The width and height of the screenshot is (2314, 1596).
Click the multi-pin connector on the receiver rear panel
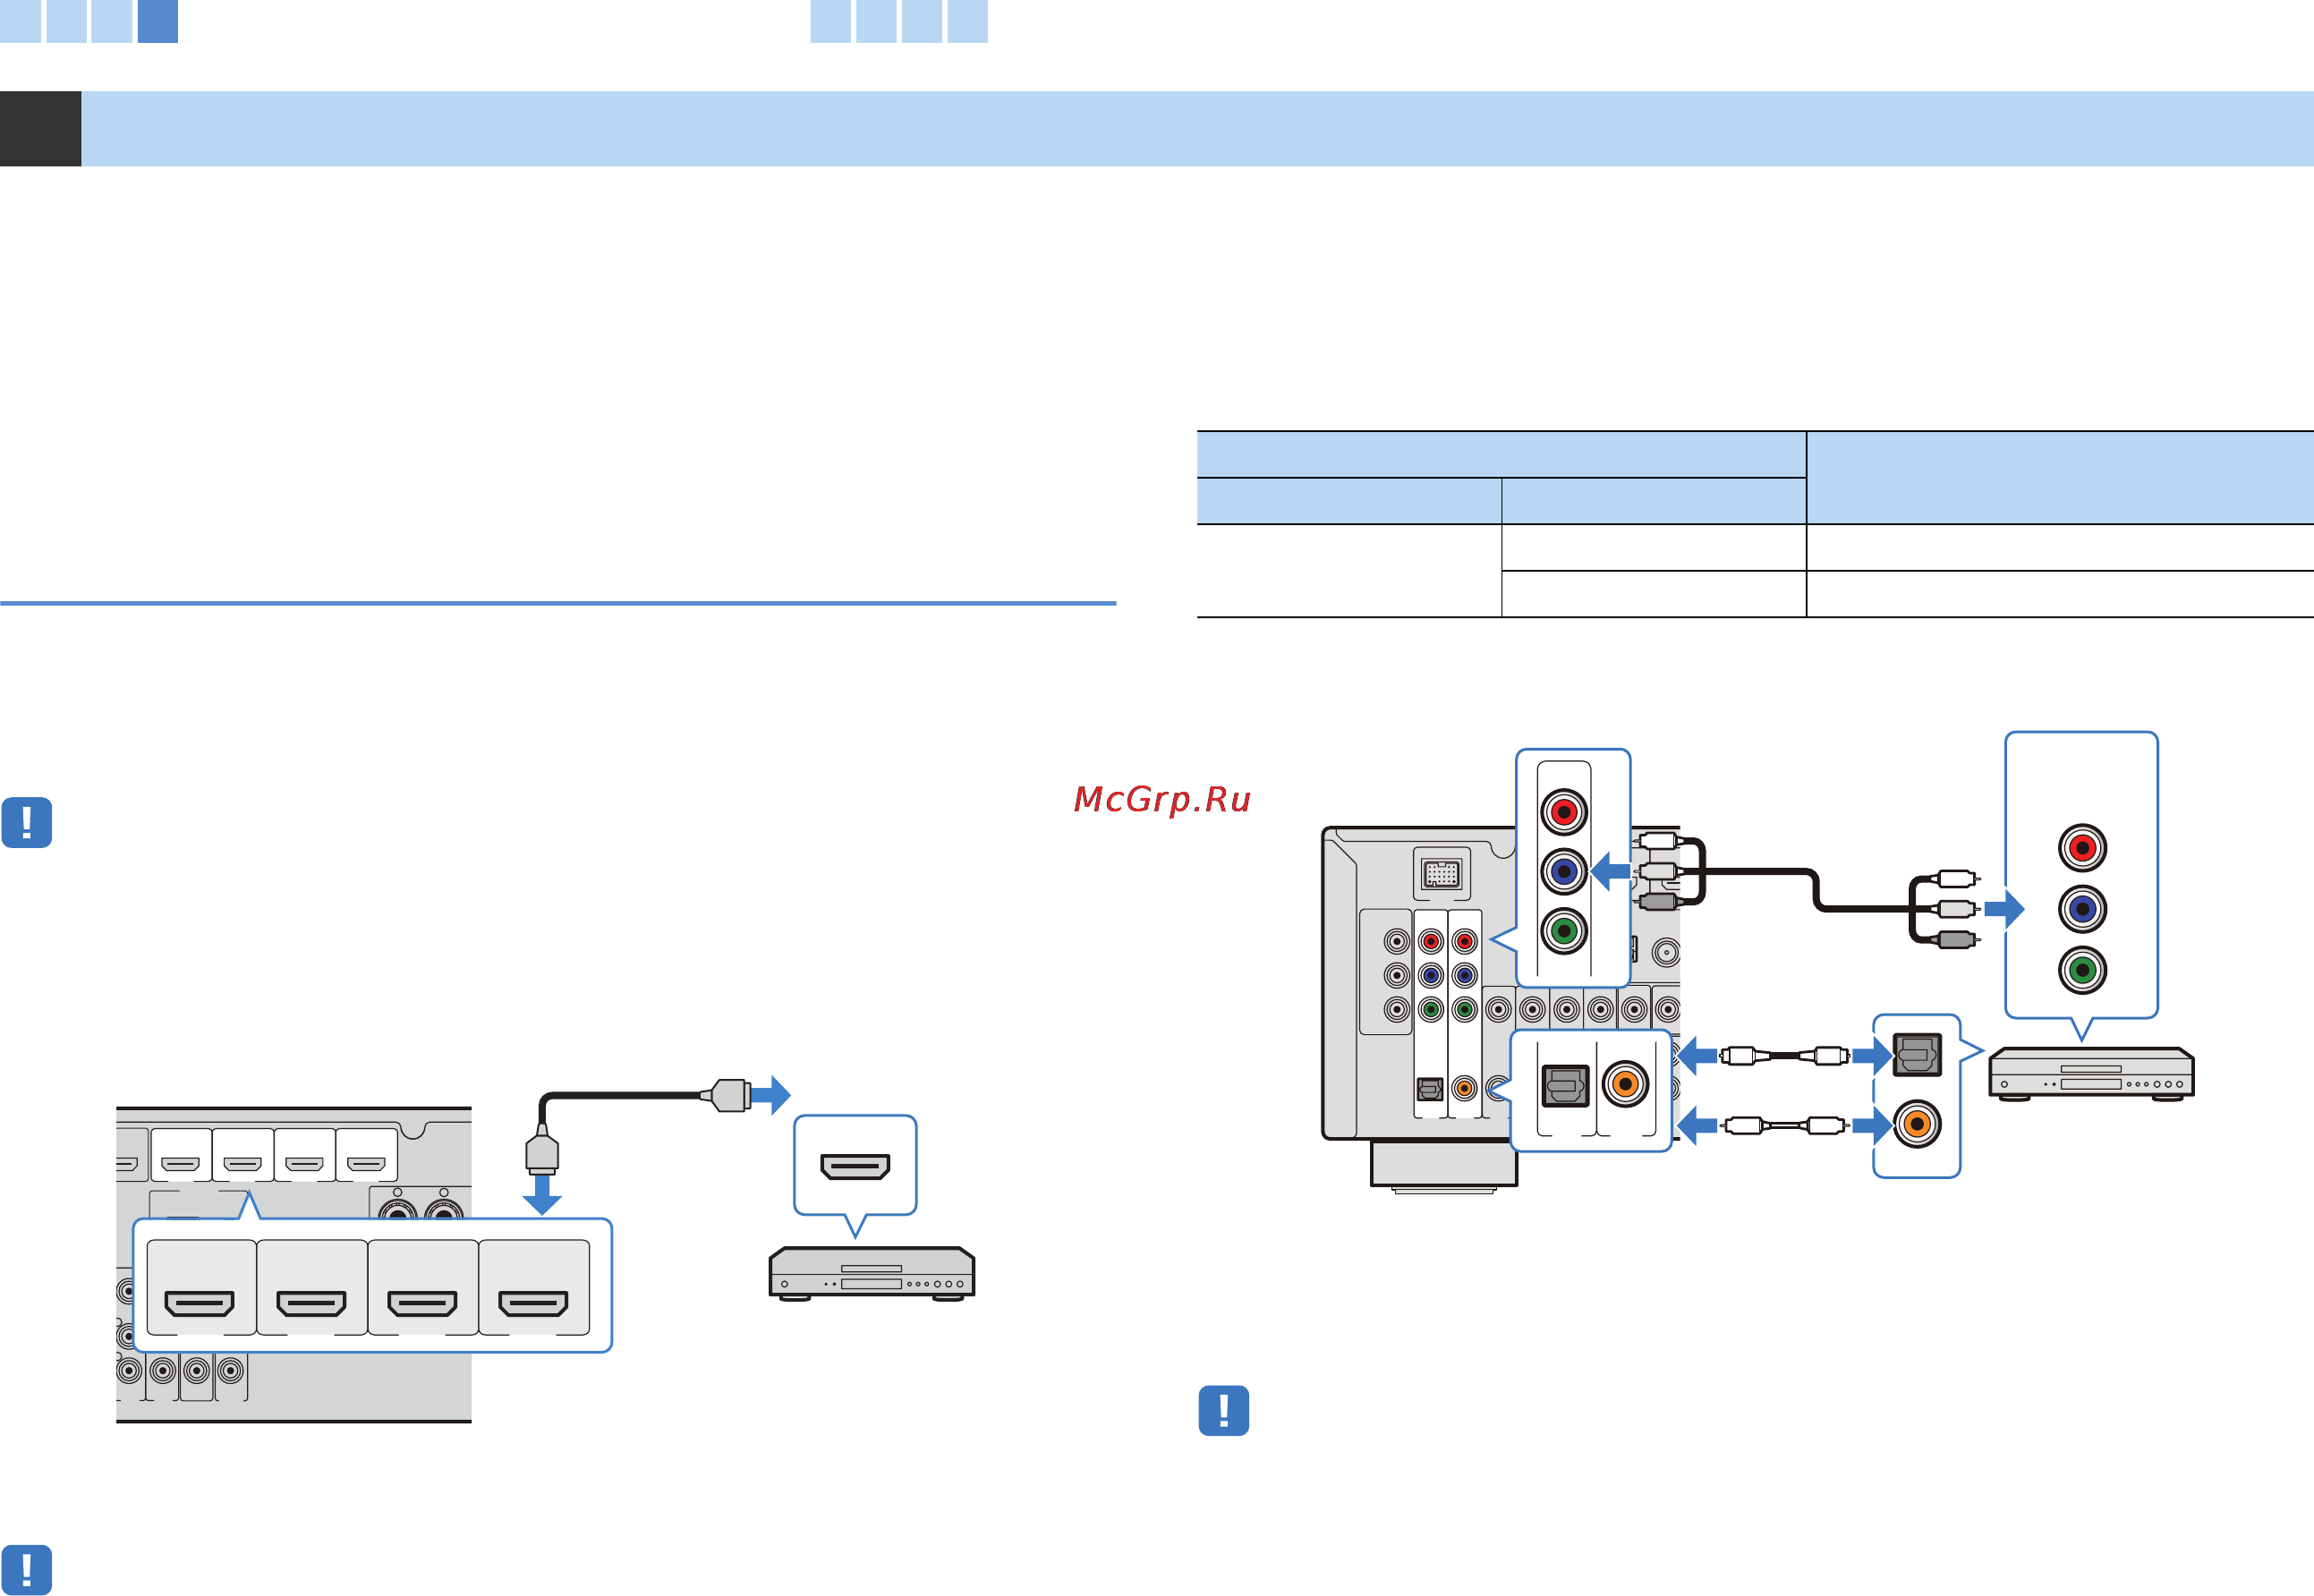coord(1441,874)
